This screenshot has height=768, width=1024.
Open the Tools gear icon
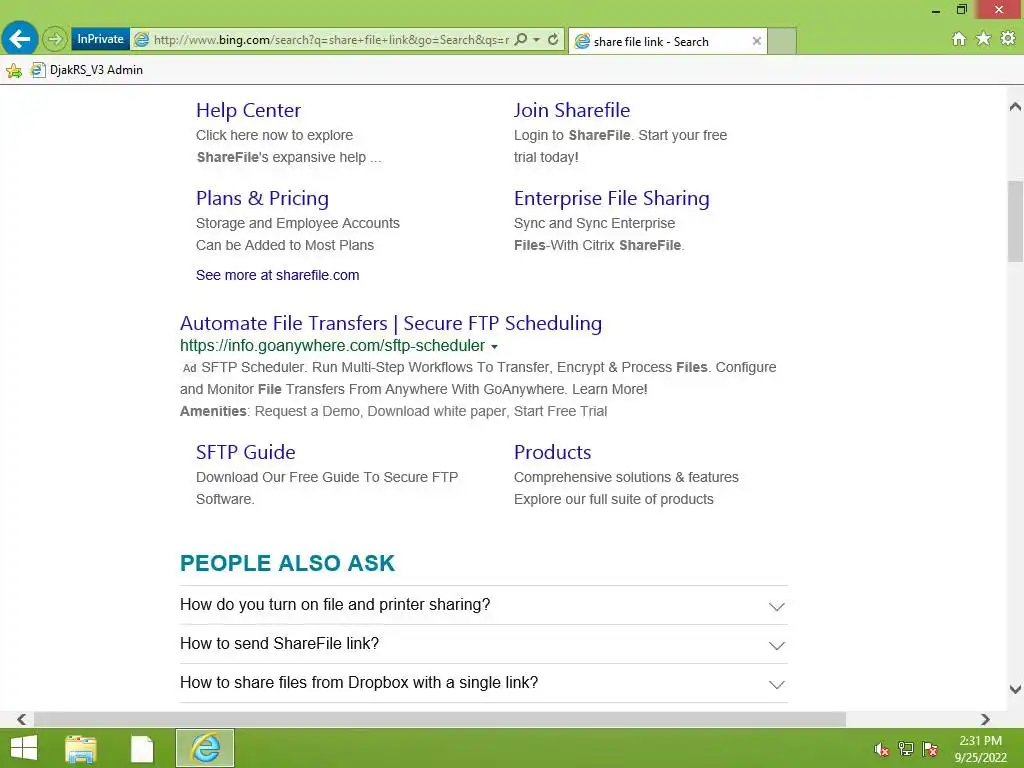[x=1008, y=39]
